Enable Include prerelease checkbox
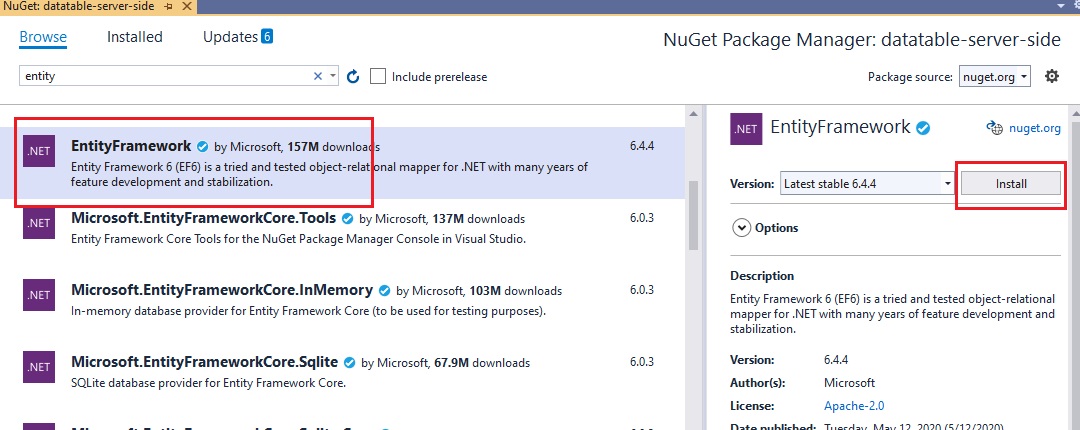The height and width of the screenshot is (430, 1080). (377, 76)
